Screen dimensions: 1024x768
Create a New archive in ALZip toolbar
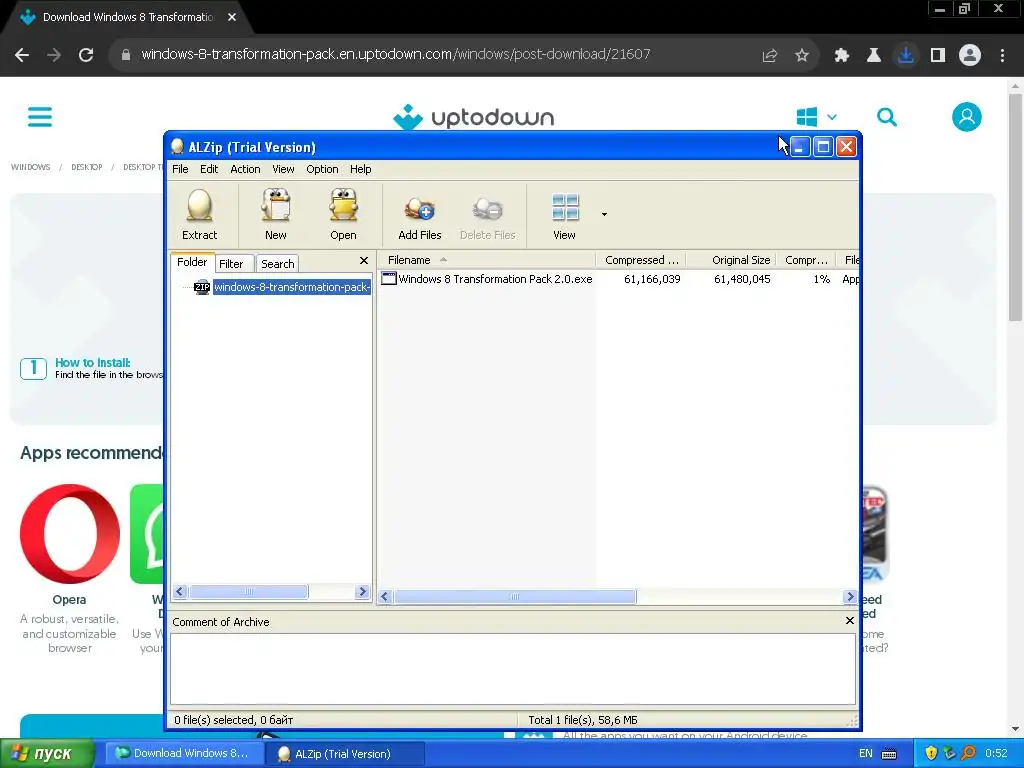tap(276, 214)
